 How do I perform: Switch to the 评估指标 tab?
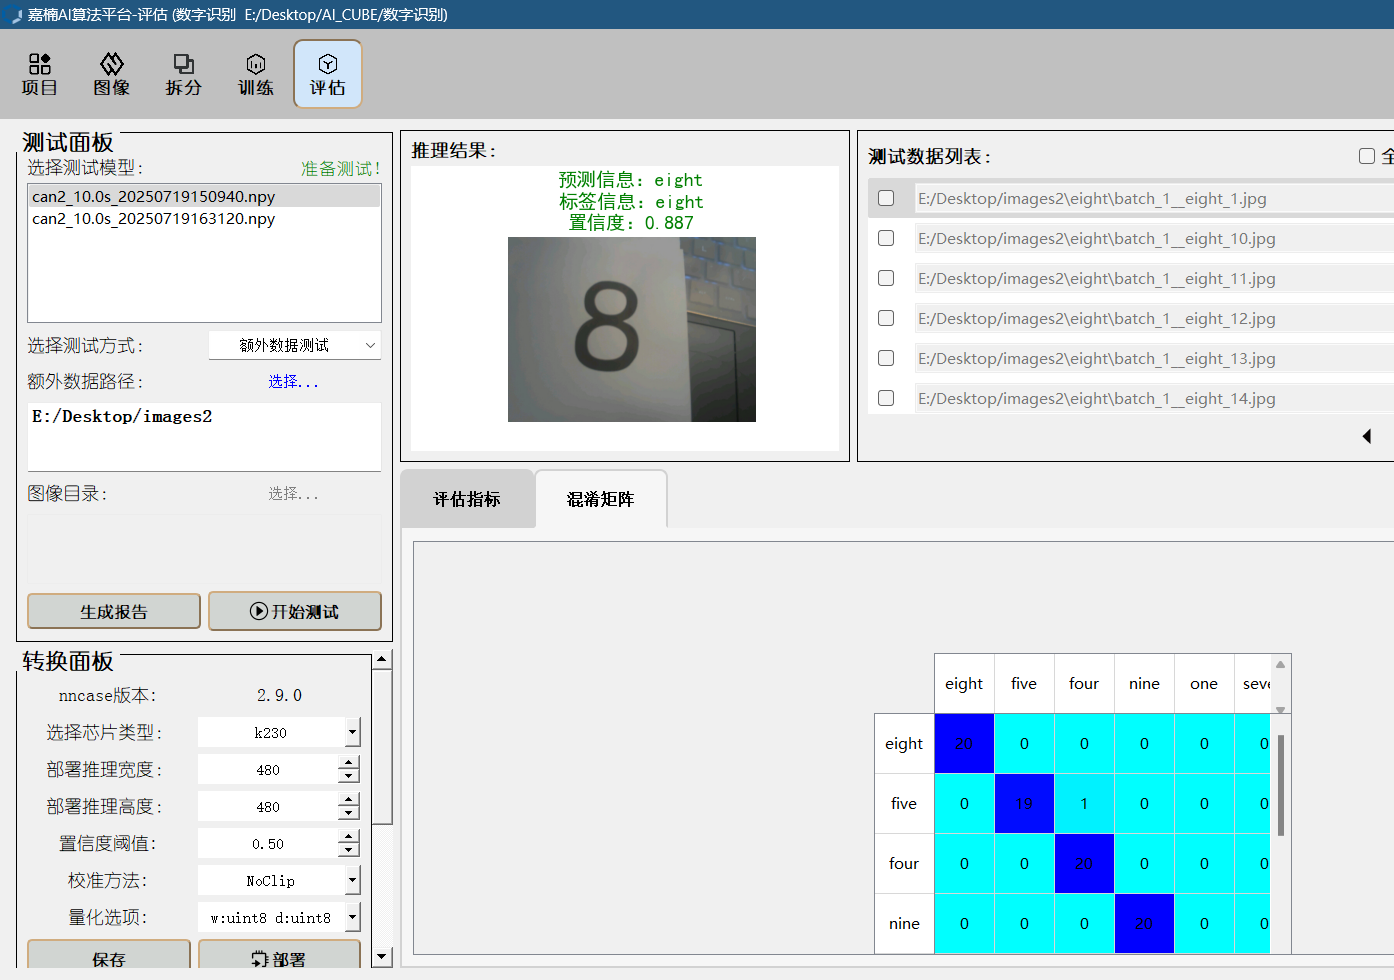coord(467,499)
